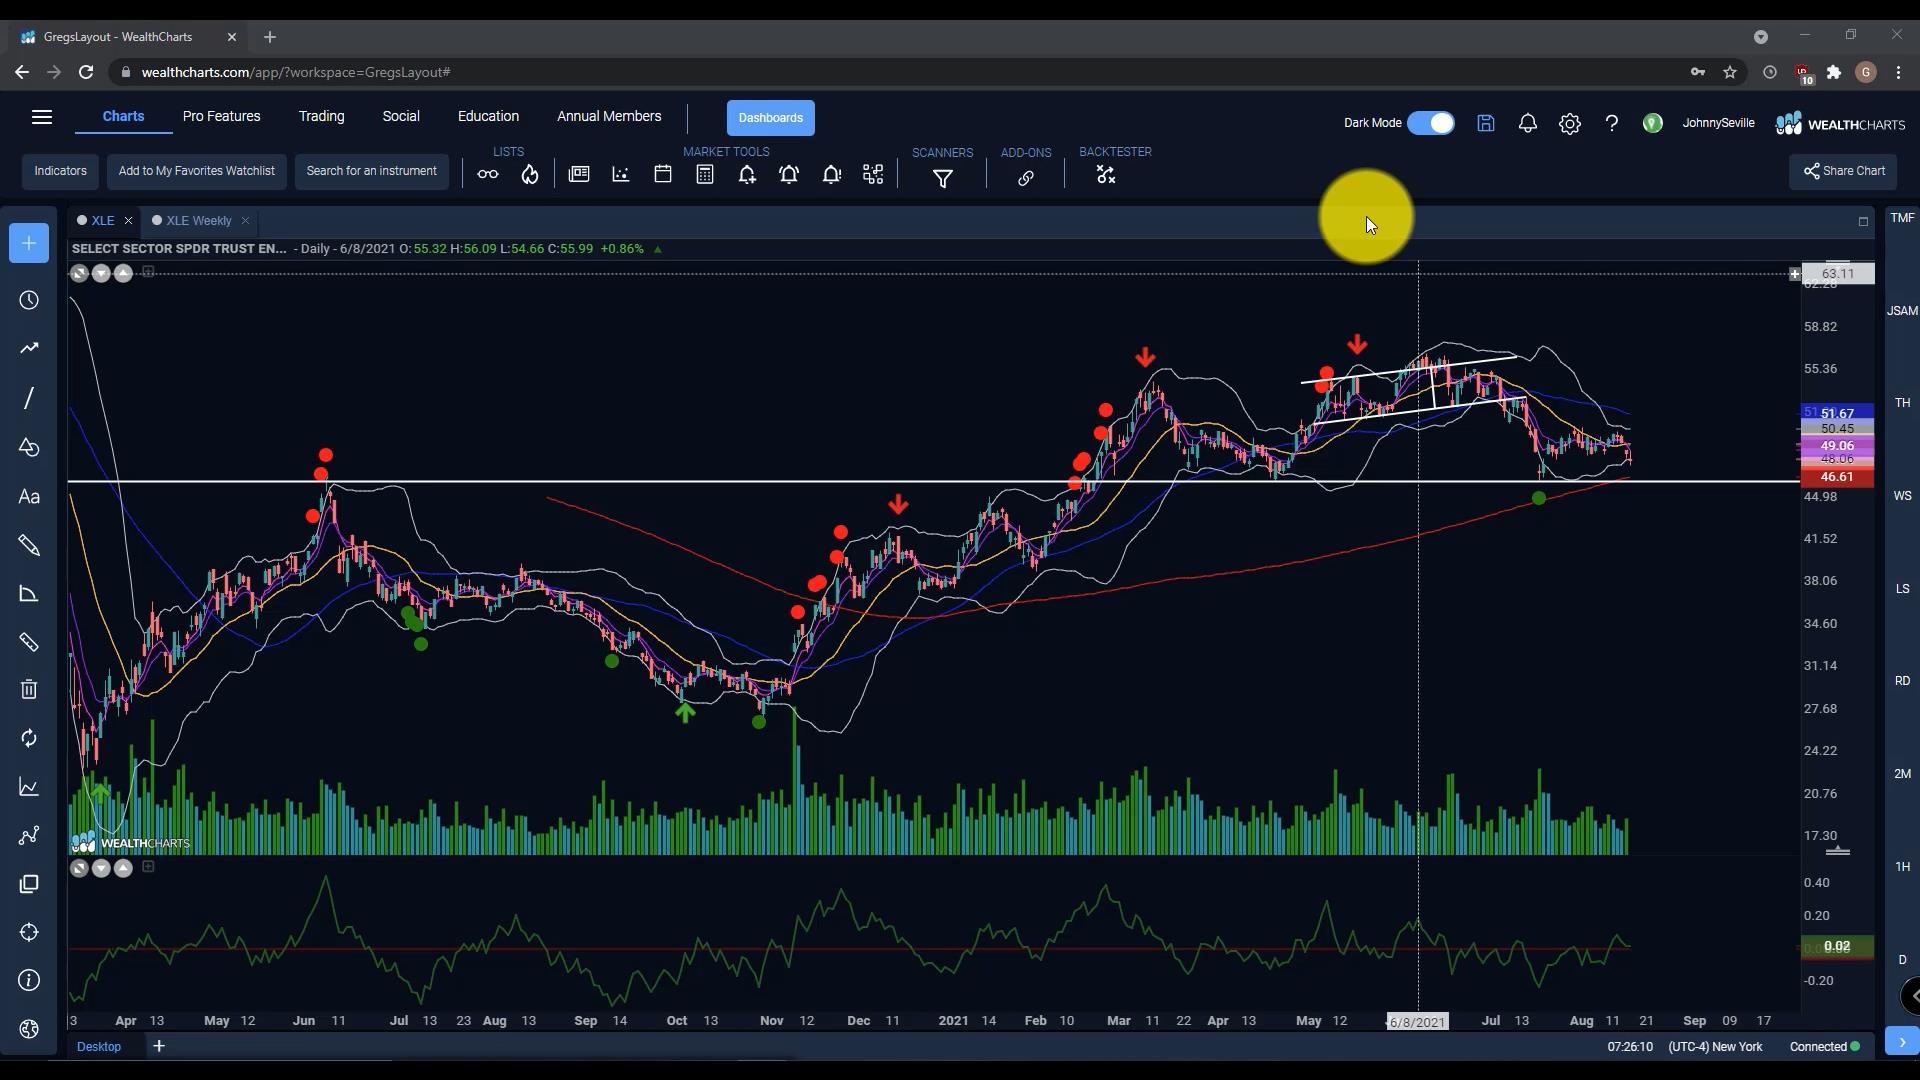
Task: Switch to the Charts menu tab
Action: tap(123, 117)
